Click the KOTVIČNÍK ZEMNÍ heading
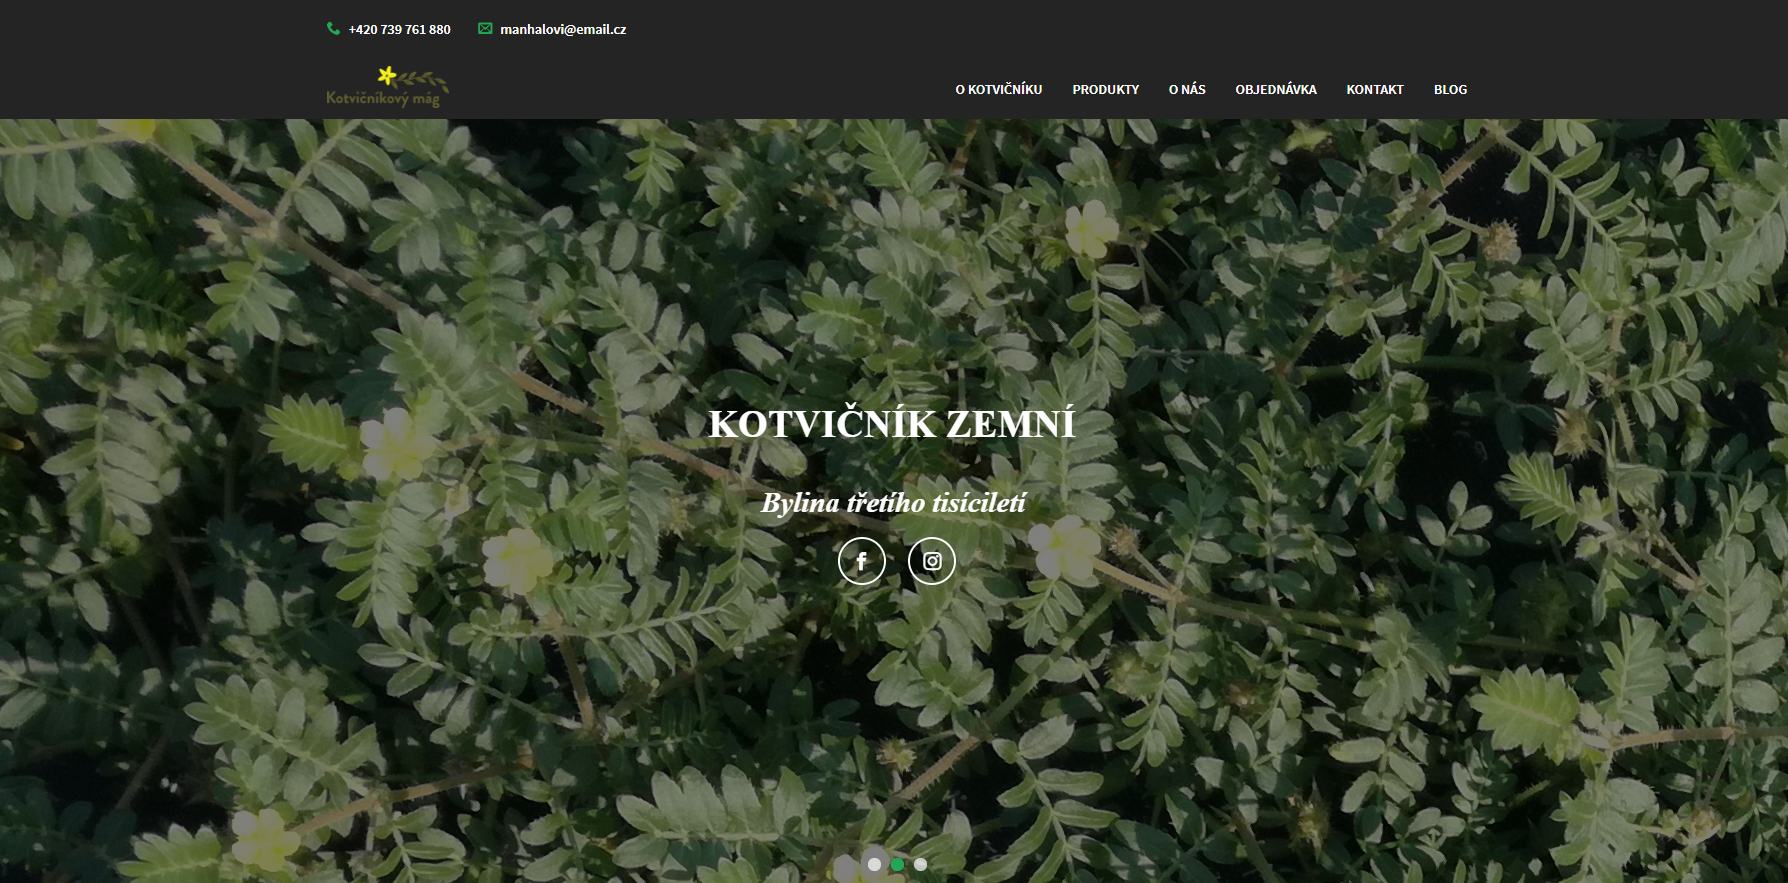Image resolution: width=1788 pixels, height=883 pixels. tap(892, 424)
